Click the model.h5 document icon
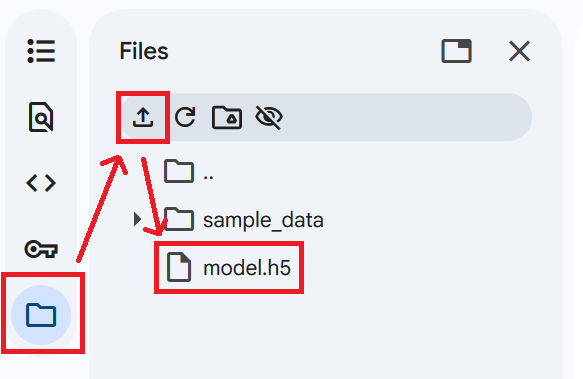 [x=179, y=267]
